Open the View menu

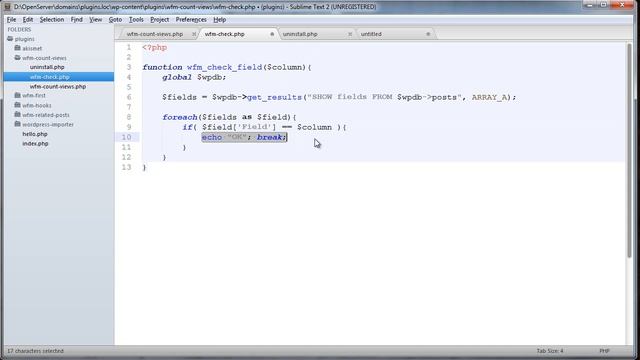coord(96,20)
